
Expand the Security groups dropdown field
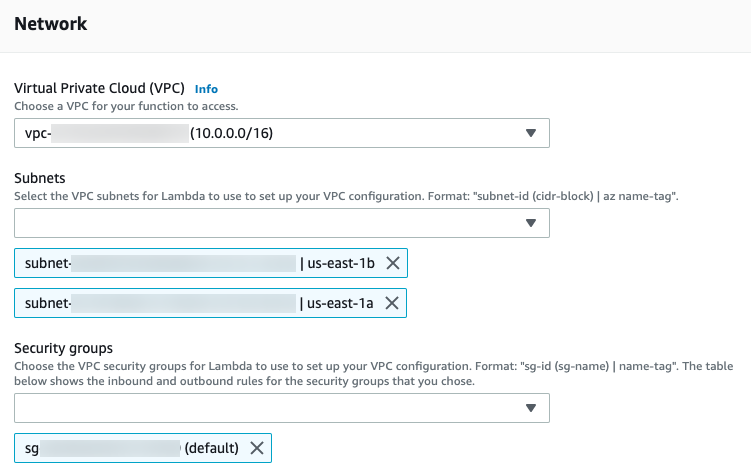282,408
